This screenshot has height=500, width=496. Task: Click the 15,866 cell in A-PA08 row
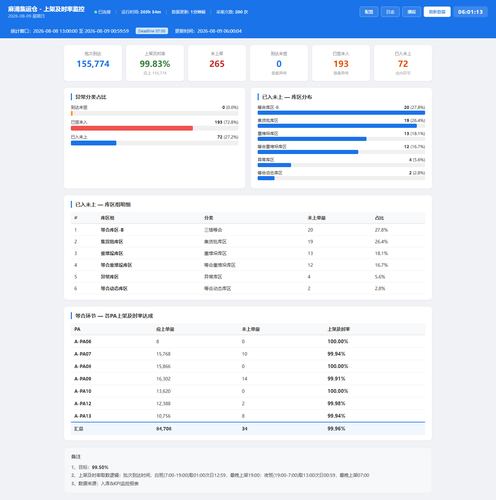(x=163, y=366)
